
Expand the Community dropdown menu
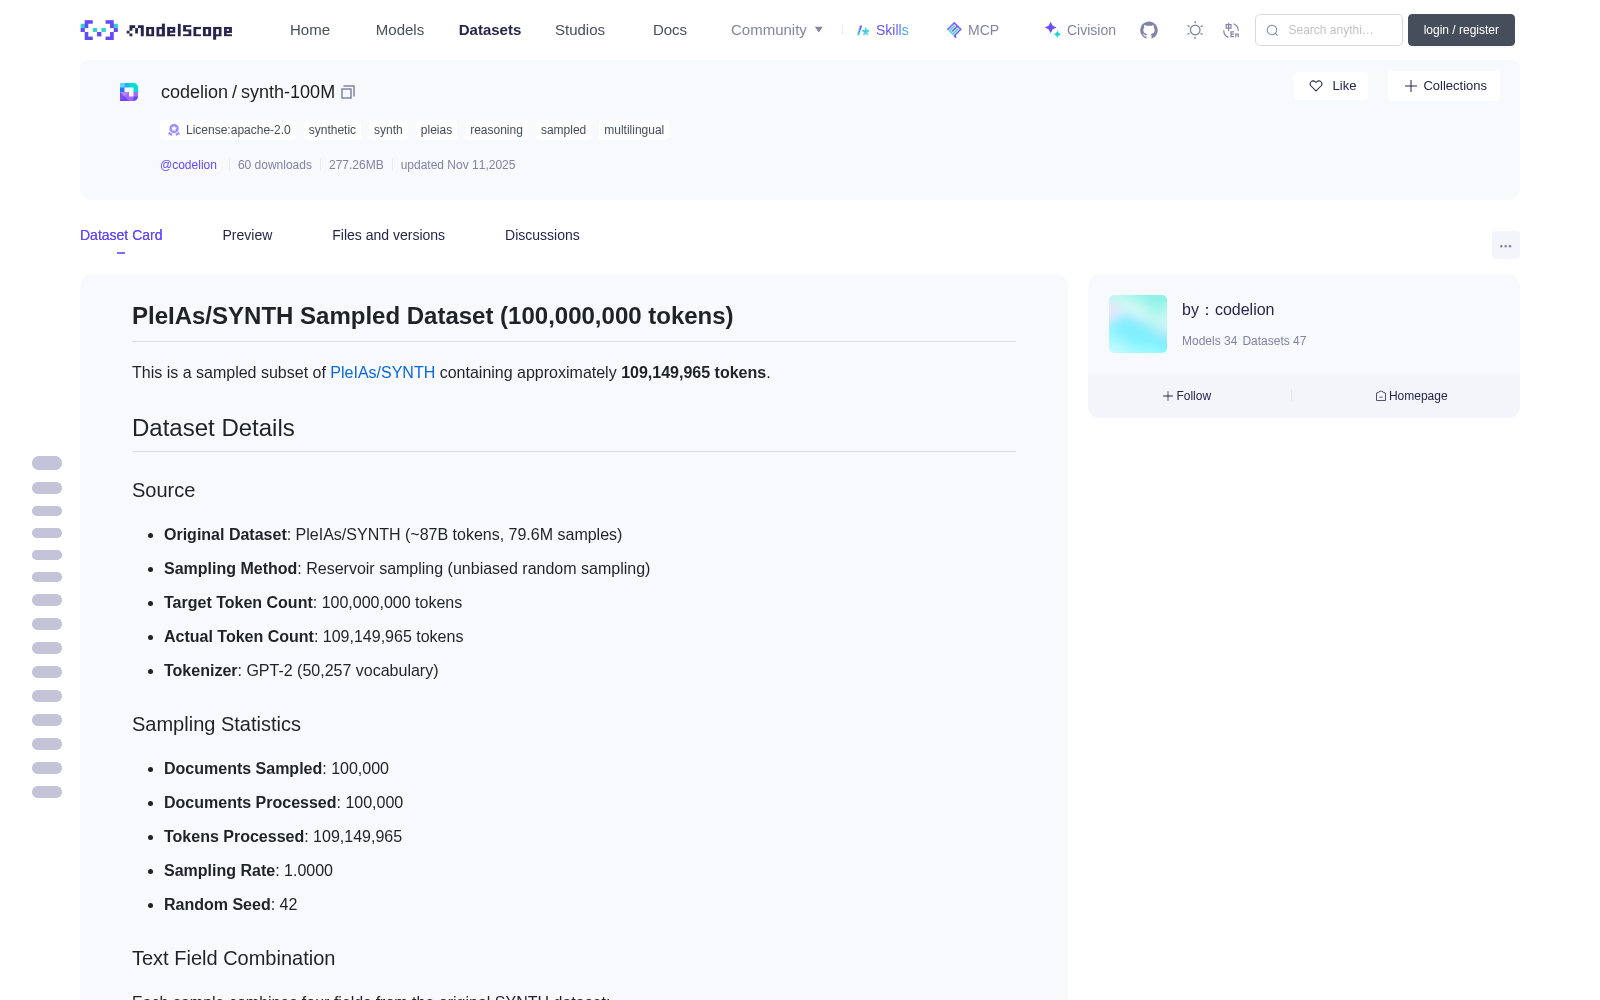777,30
